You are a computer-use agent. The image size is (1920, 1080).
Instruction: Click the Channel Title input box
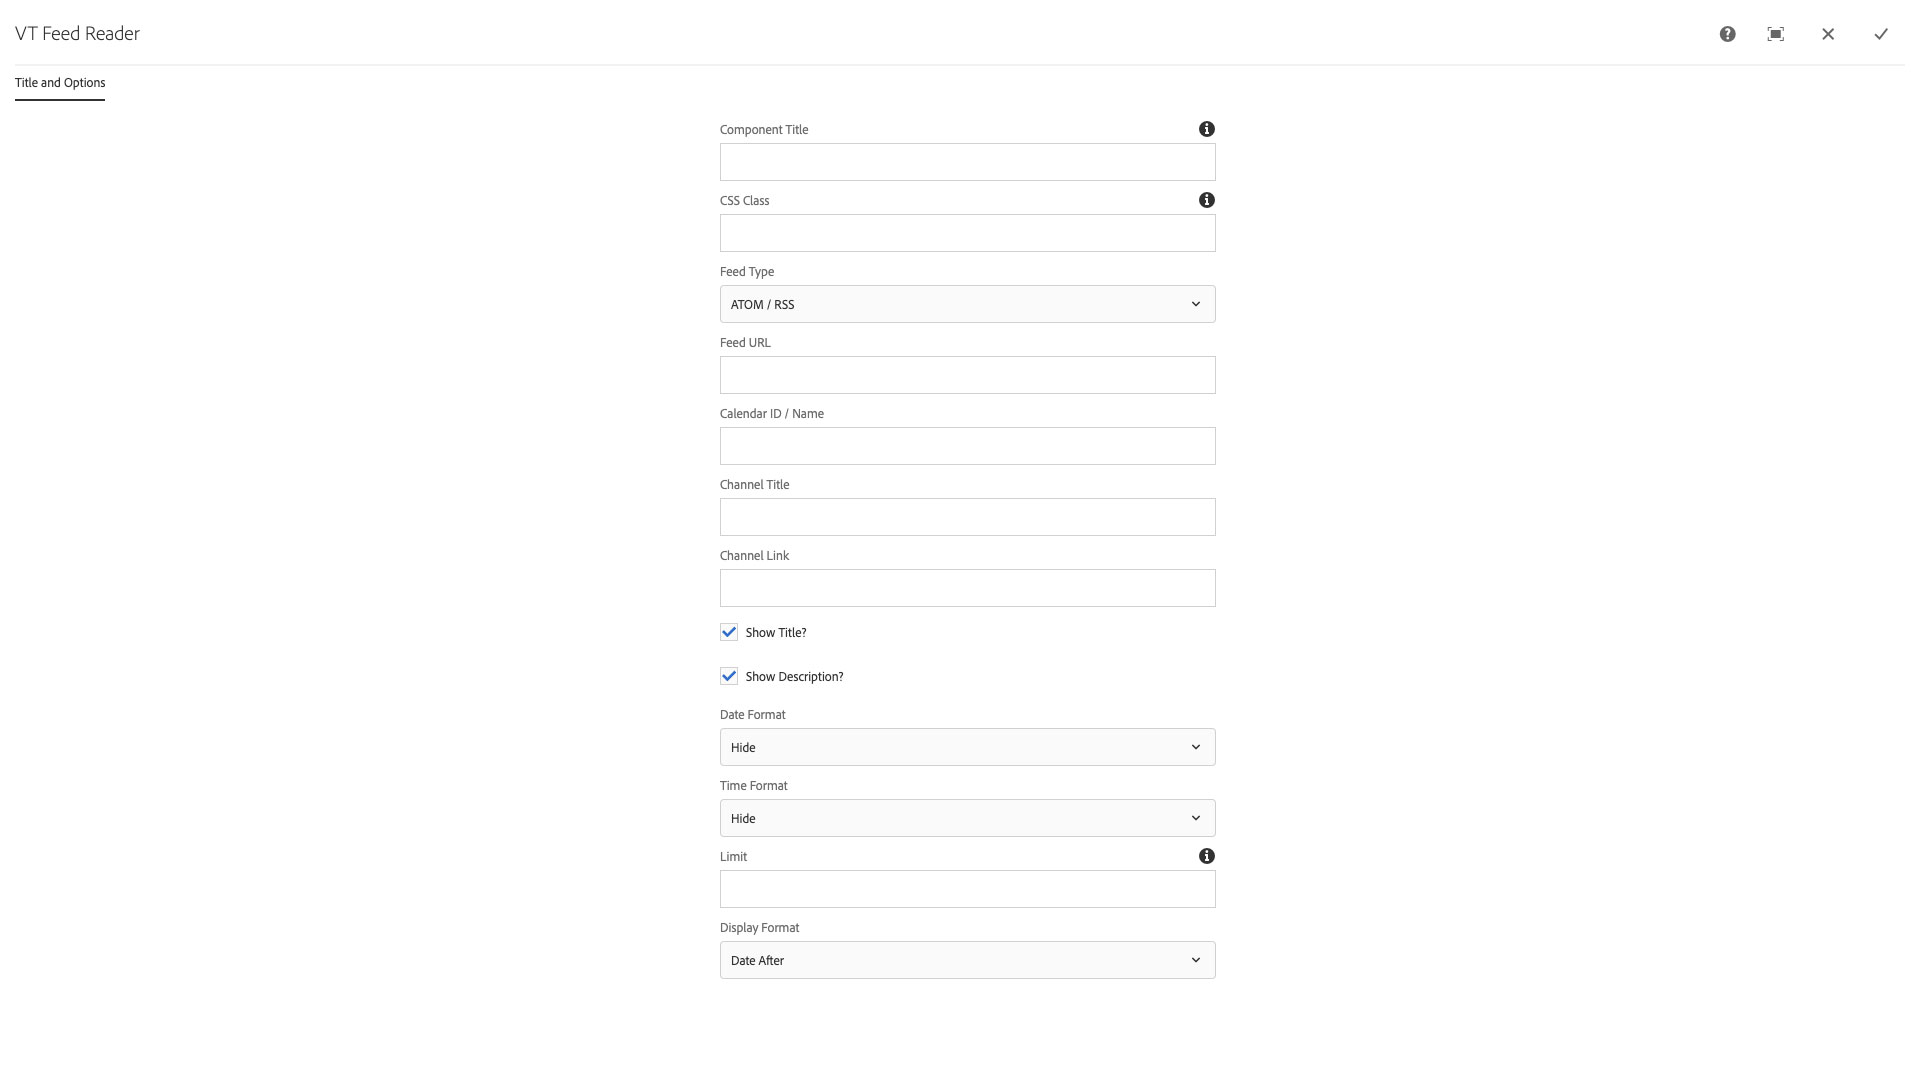coord(967,517)
